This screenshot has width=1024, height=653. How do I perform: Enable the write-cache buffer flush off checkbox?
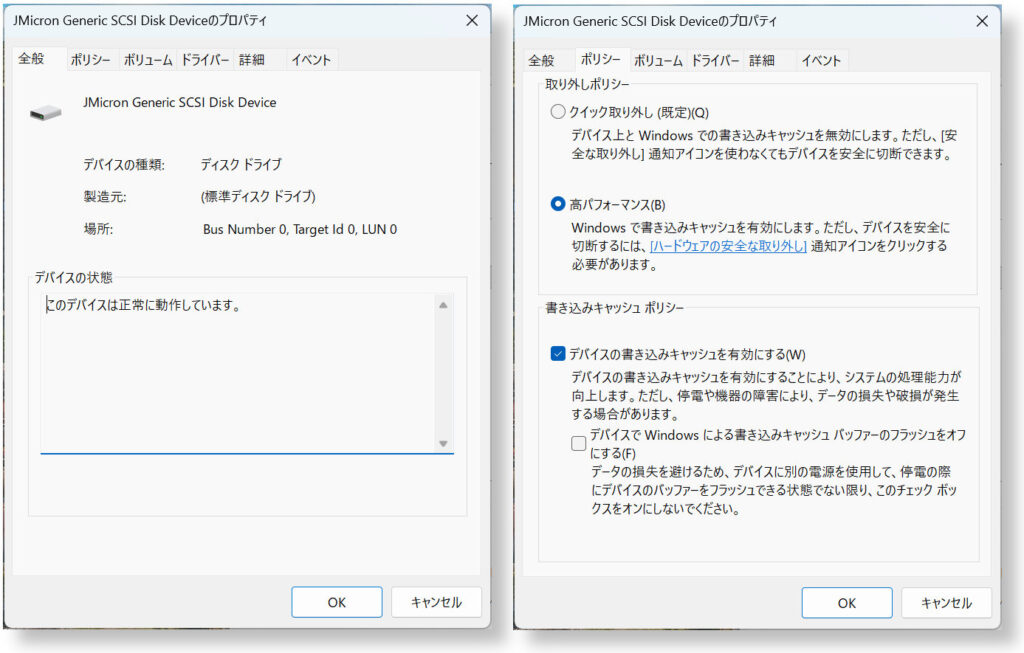pyautogui.click(x=579, y=443)
